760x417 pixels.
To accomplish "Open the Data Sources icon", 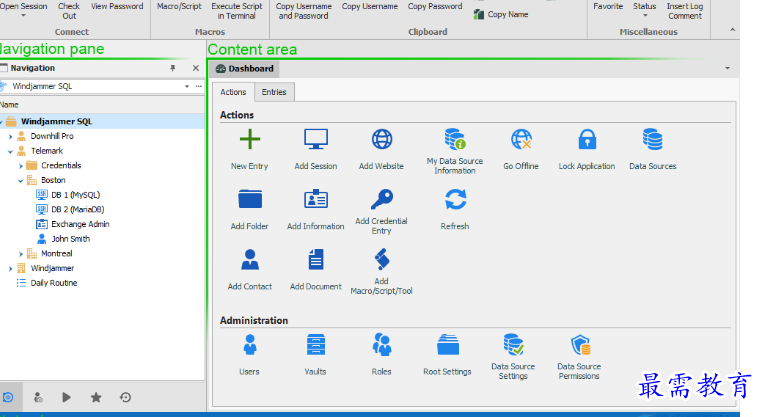I will point(652,140).
